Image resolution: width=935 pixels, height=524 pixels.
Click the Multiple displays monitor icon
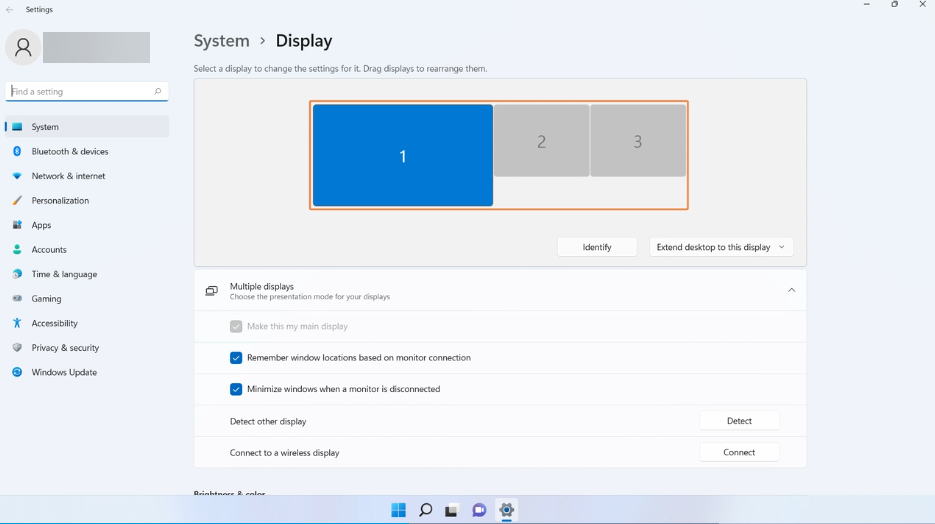tap(211, 290)
